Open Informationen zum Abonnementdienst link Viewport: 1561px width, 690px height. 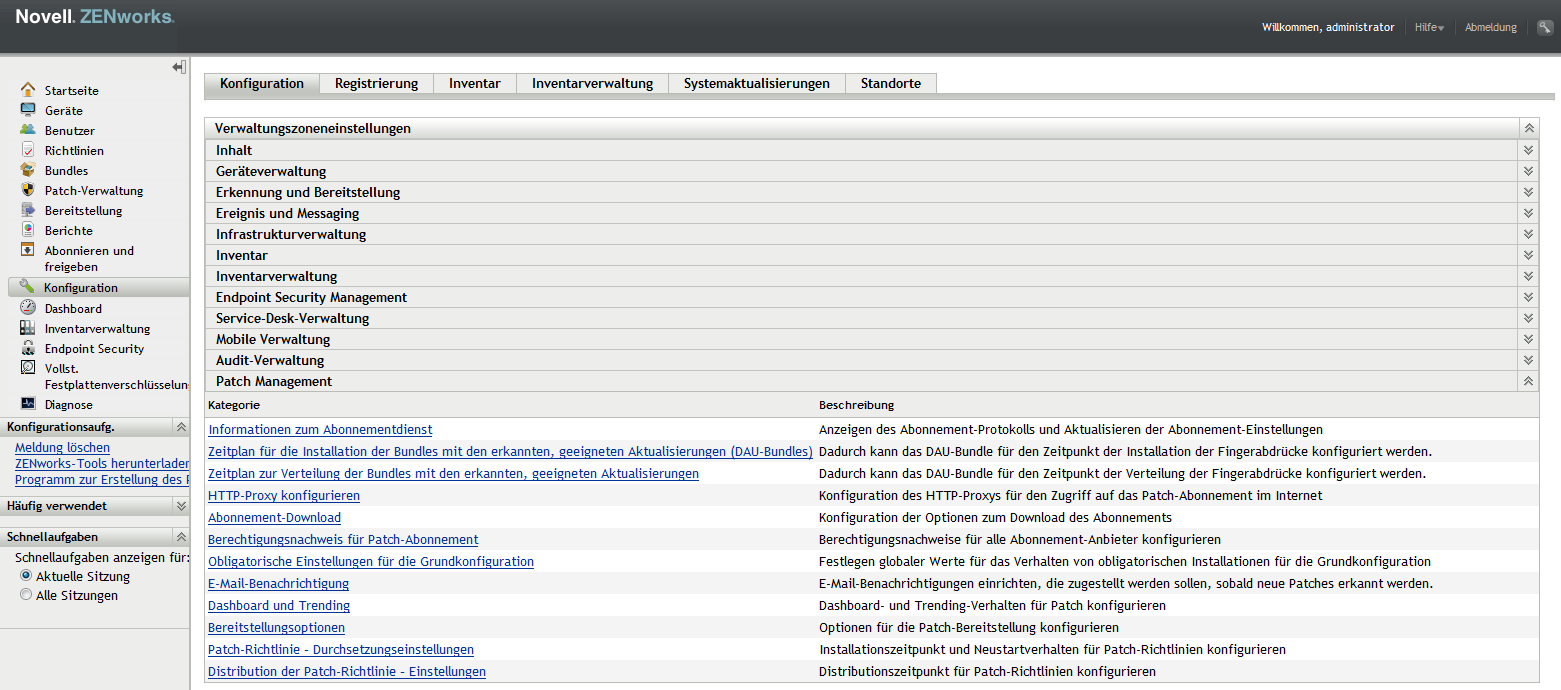coord(320,429)
